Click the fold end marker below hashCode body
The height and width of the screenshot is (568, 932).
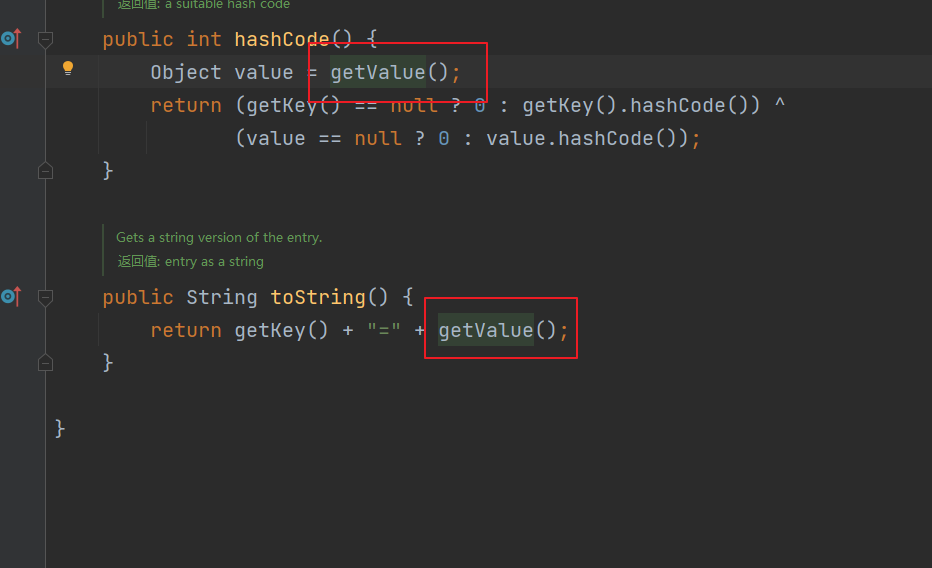click(x=45, y=171)
